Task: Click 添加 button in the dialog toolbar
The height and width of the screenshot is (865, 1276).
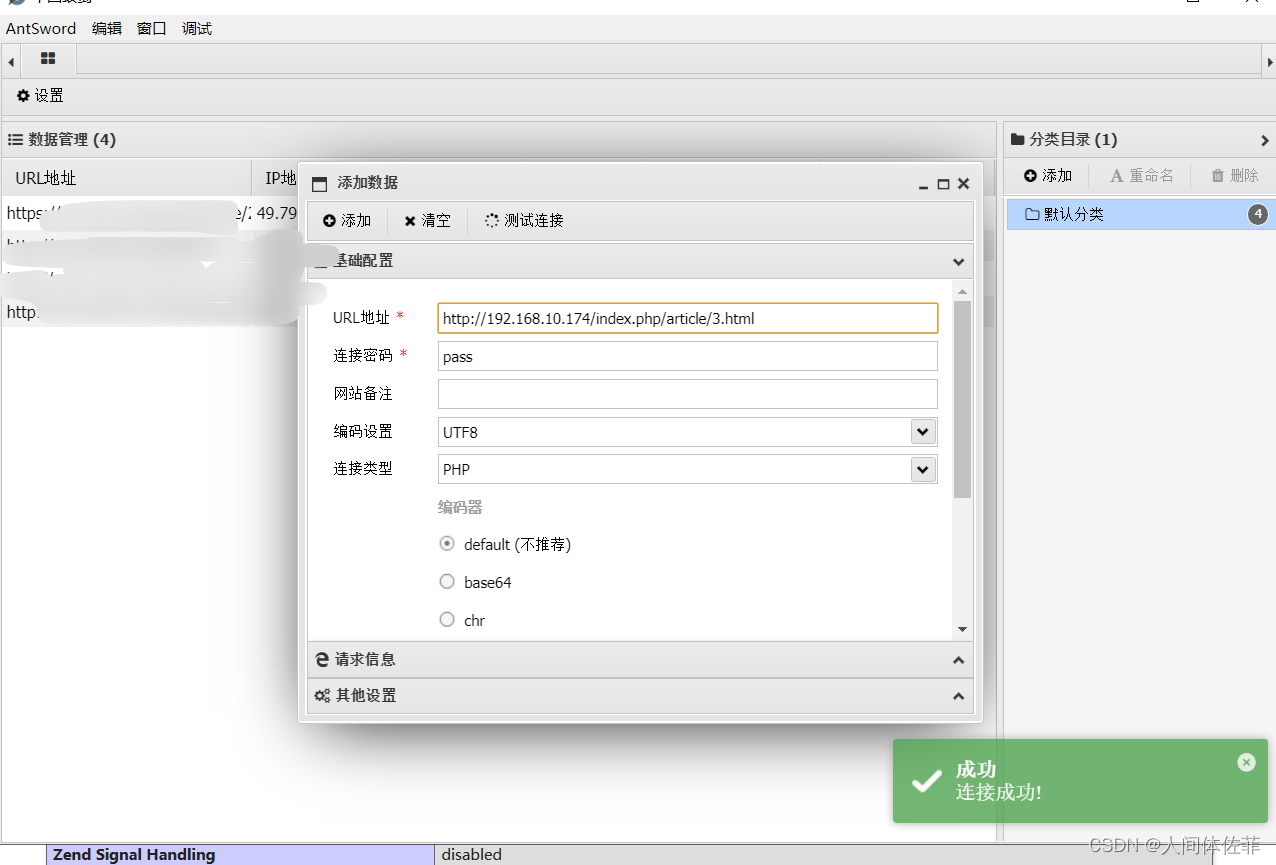Action: point(347,220)
